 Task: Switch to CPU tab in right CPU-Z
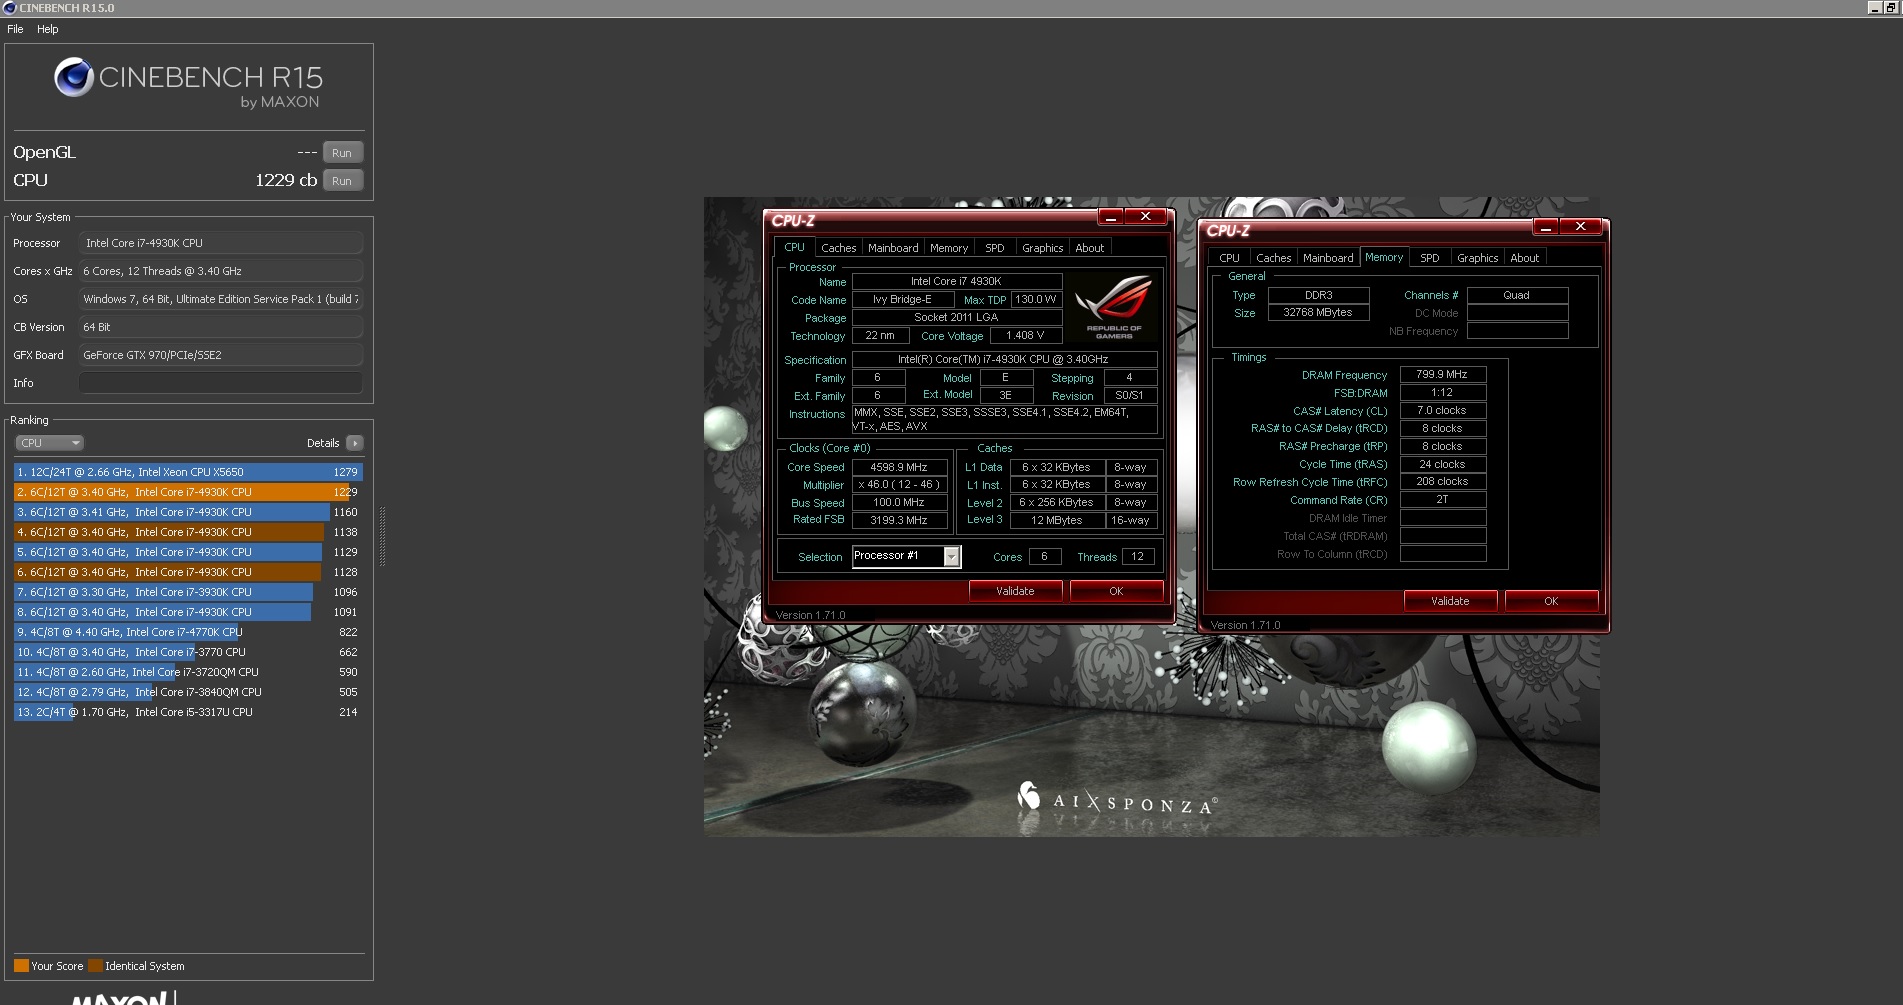[1229, 258]
